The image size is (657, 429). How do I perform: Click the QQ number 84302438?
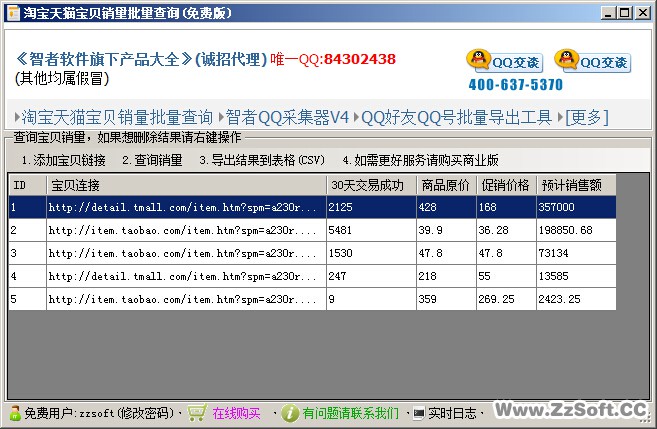(x=360, y=59)
